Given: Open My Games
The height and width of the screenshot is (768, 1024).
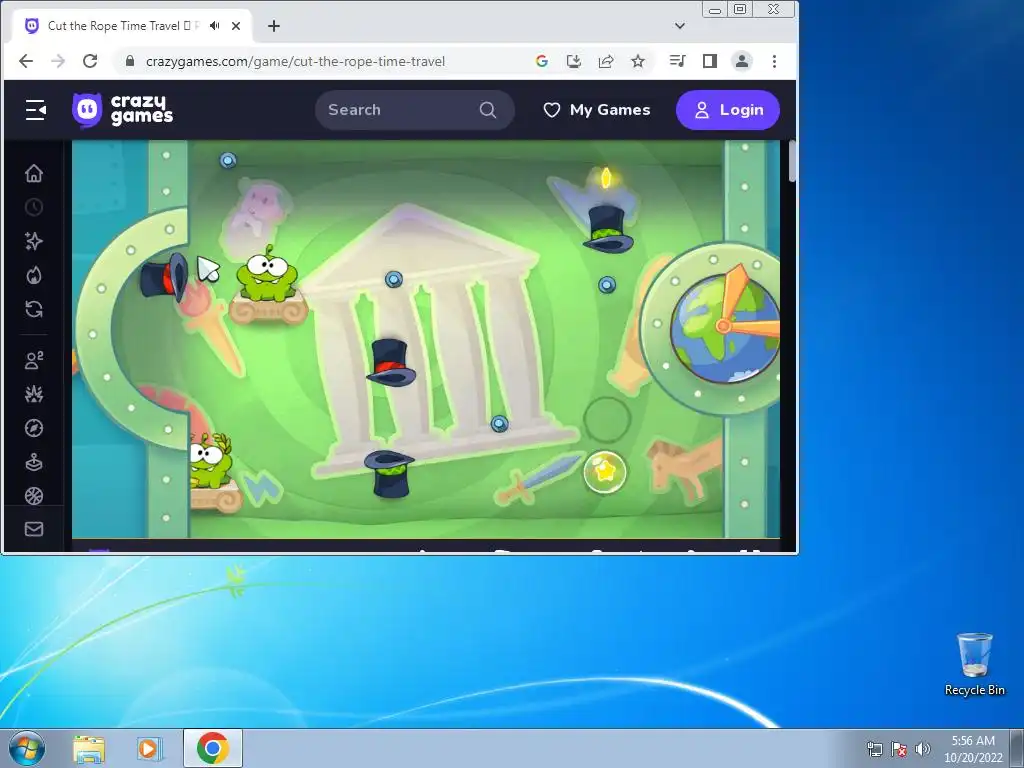Looking at the screenshot, I should (x=597, y=110).
